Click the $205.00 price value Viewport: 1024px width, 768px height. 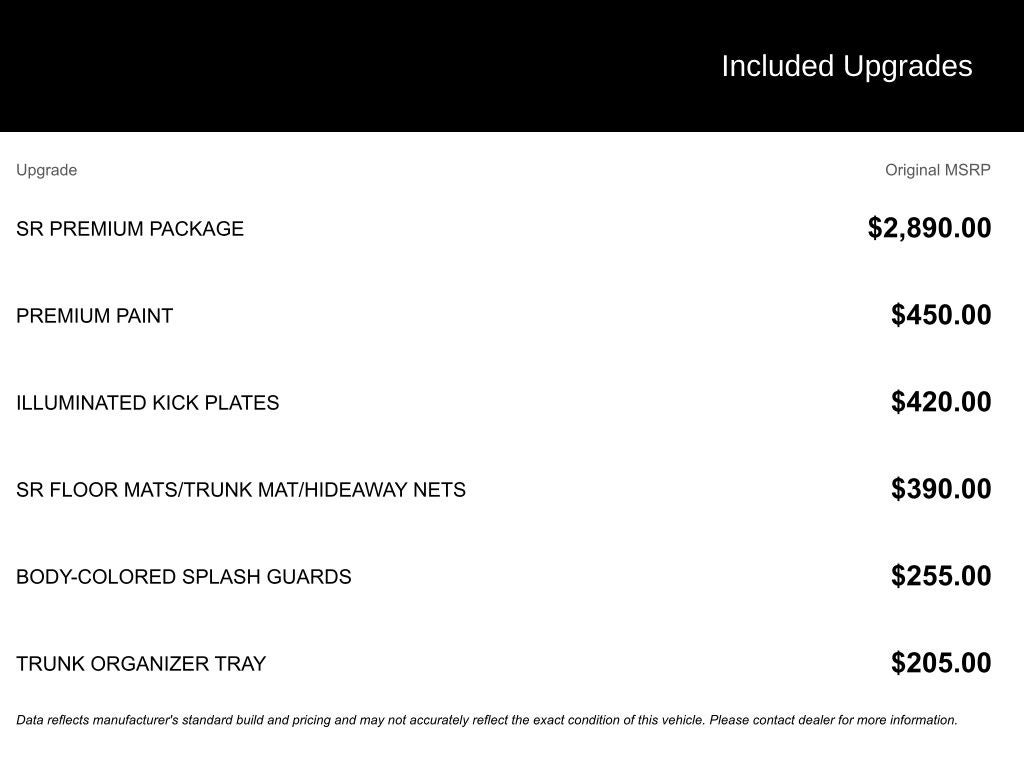point(941,662)
